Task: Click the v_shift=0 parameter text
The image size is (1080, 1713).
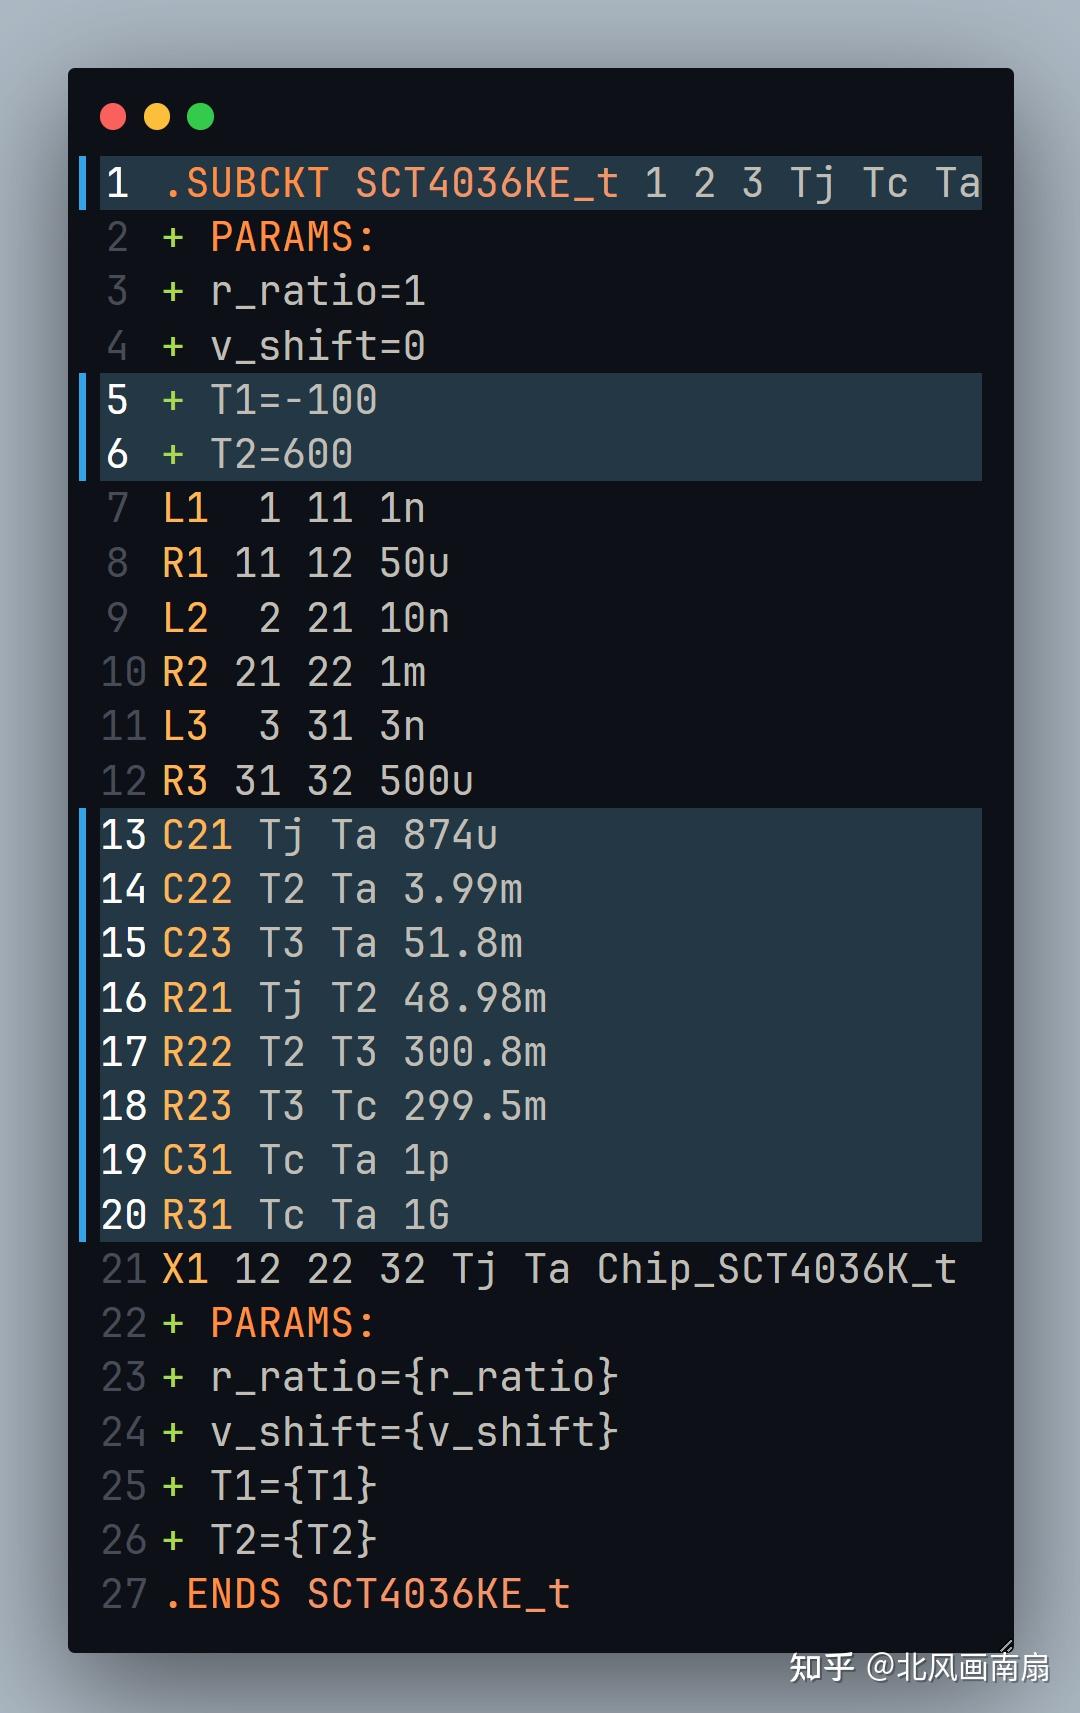Action: [x=318, y=346]
